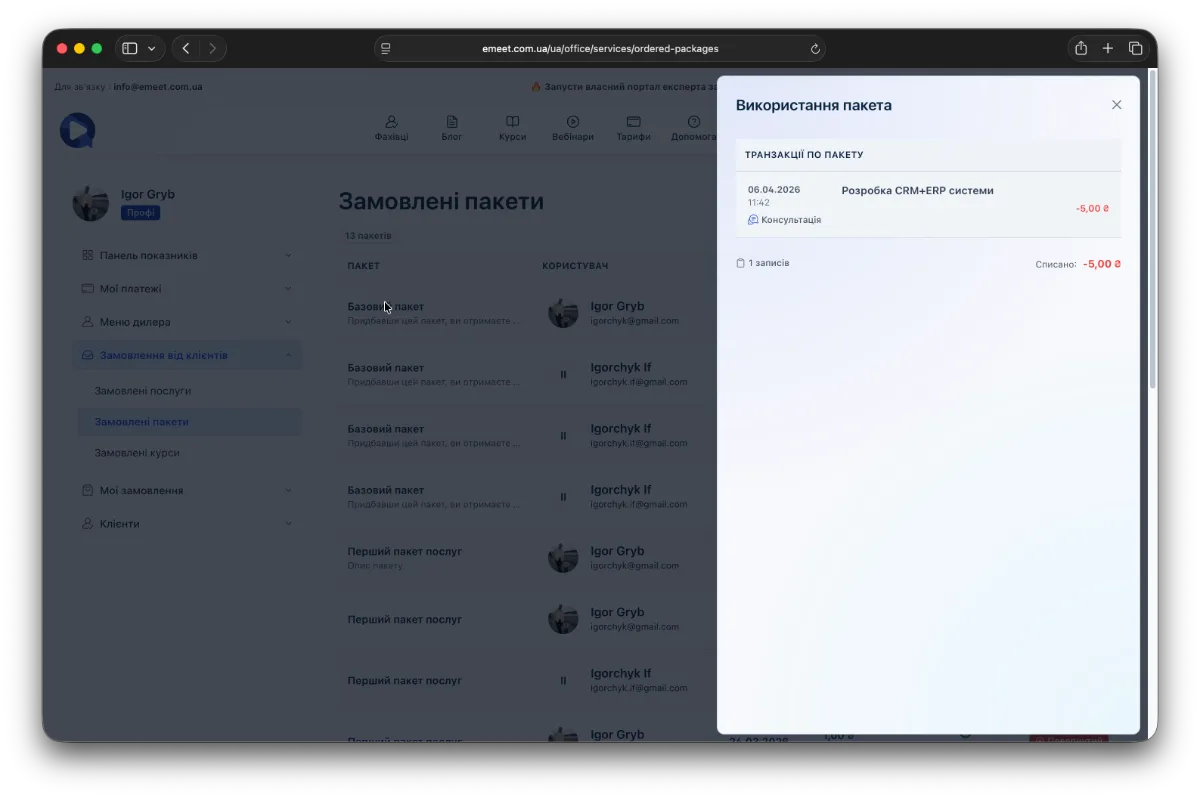This screenshot has height=798, width=1200.
Task: Open Замовлені послуги submenu item
Action: click(143, 391)
